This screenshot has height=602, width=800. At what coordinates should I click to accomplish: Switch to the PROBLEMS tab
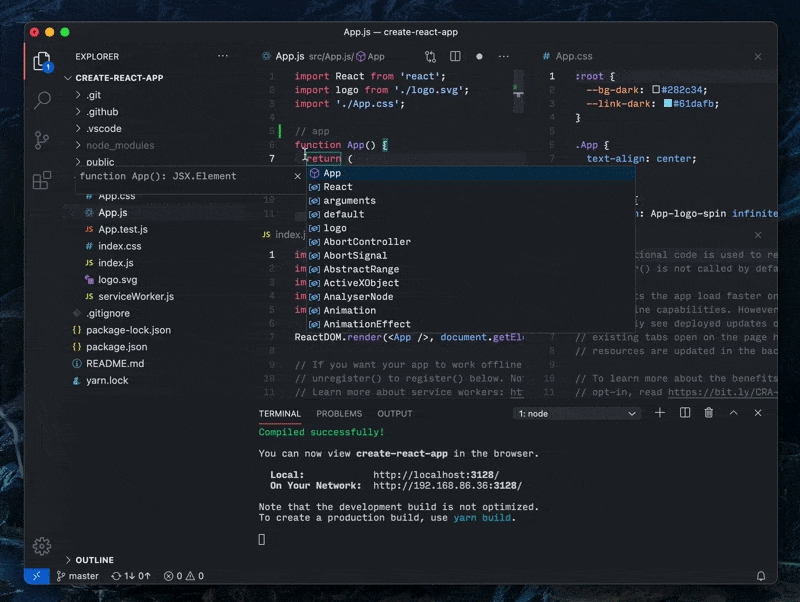point(339,413)
